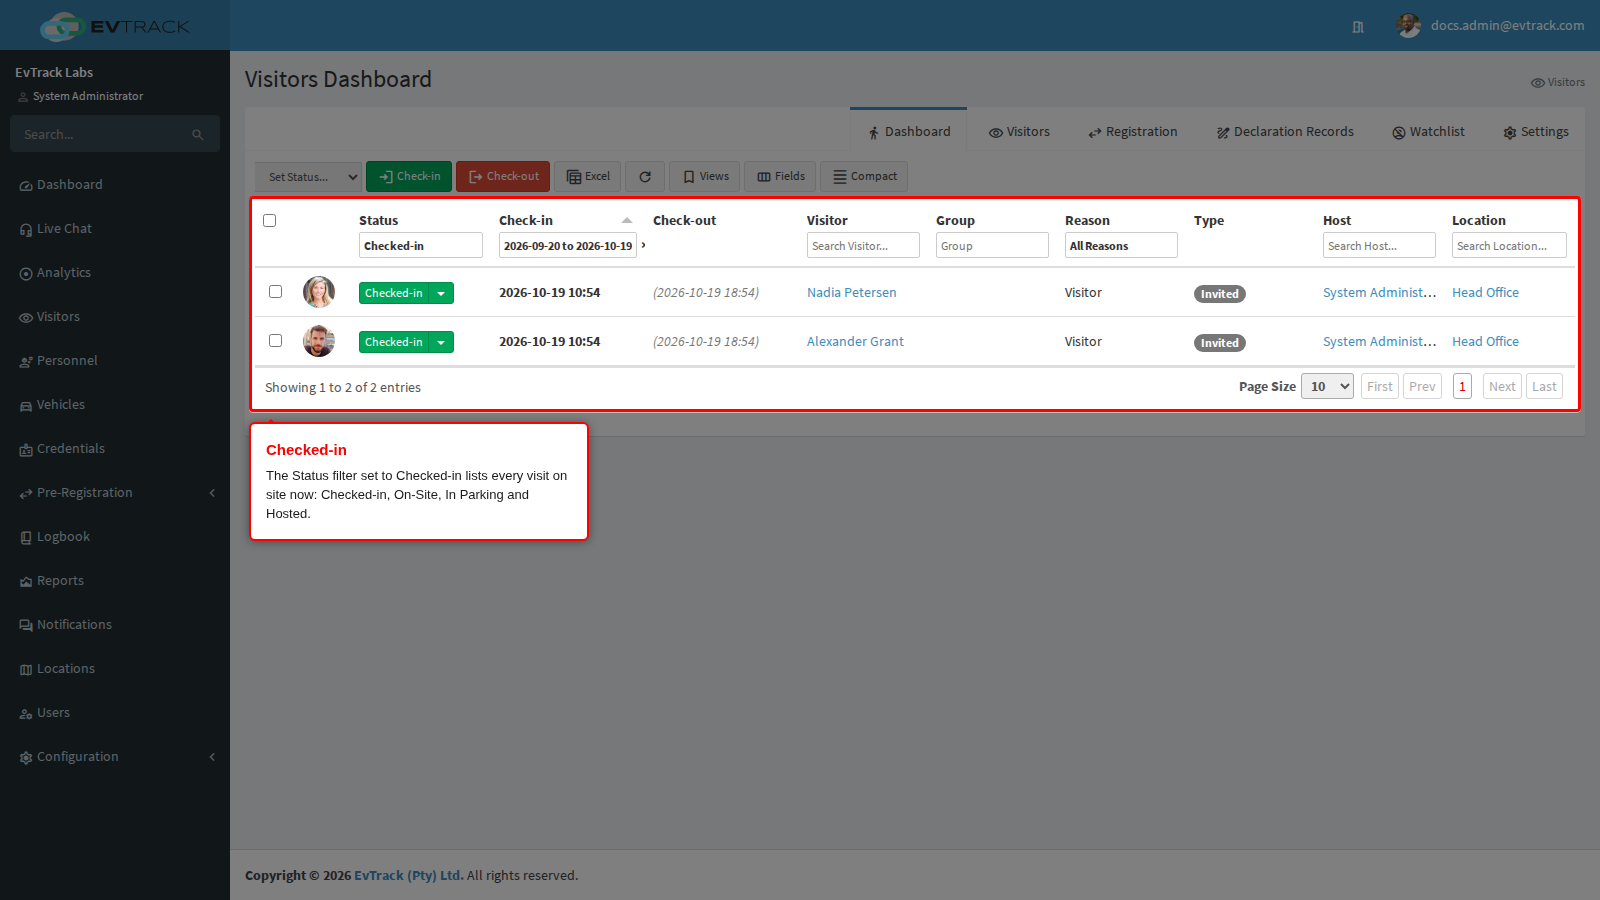Click the refresh icon in the toolbar

coord(645,177)
